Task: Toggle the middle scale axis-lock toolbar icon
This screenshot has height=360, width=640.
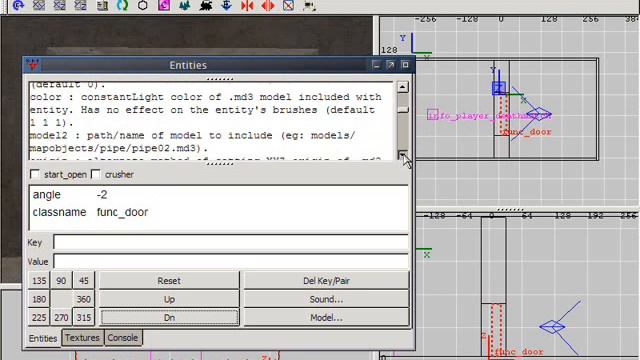Action: [x=60, y=6]
